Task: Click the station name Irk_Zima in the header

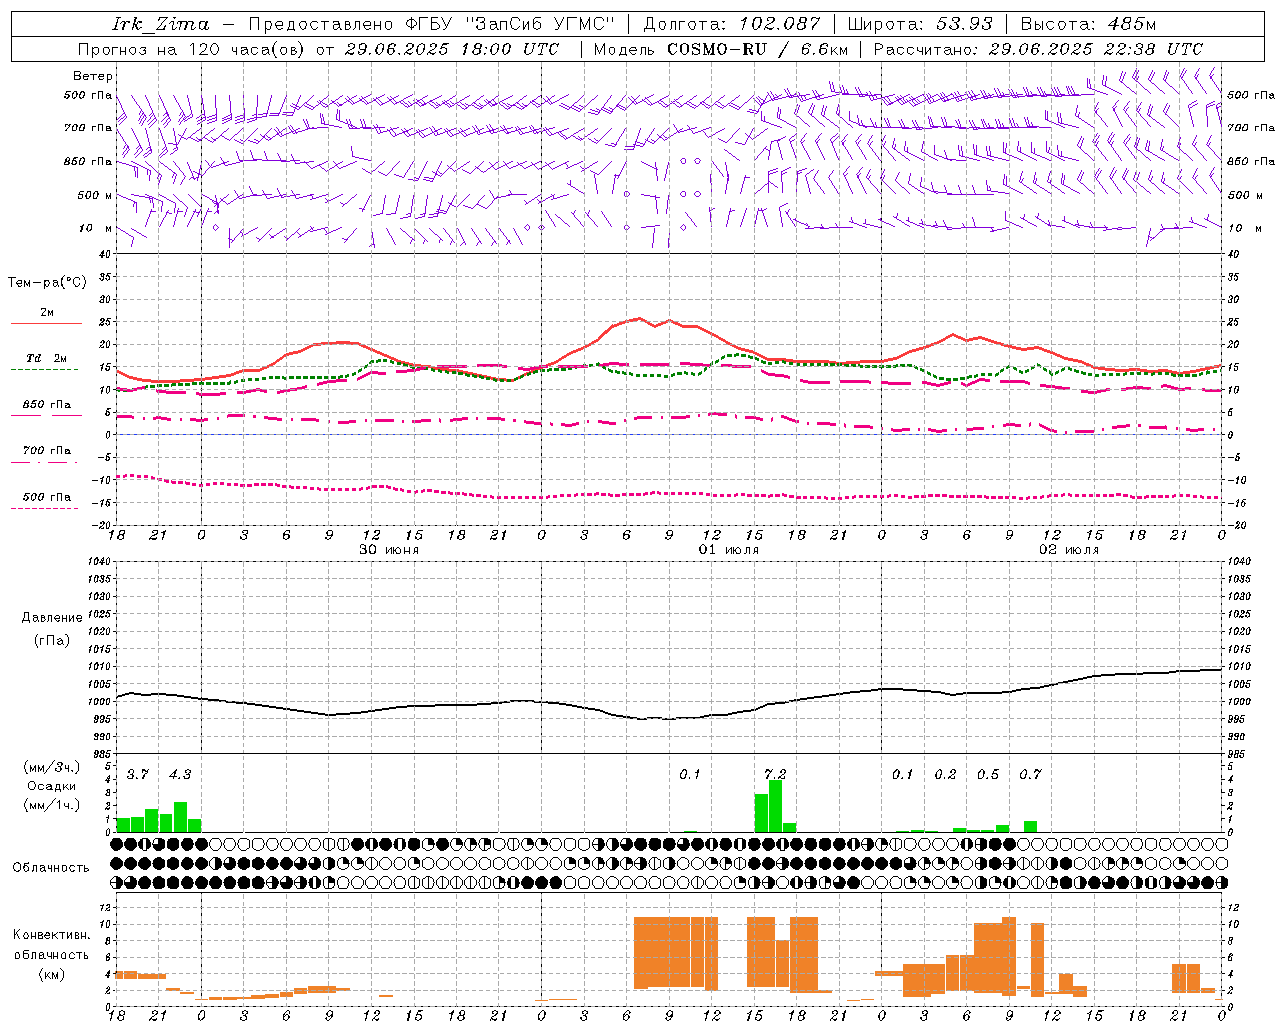Action: click(161, 24)
